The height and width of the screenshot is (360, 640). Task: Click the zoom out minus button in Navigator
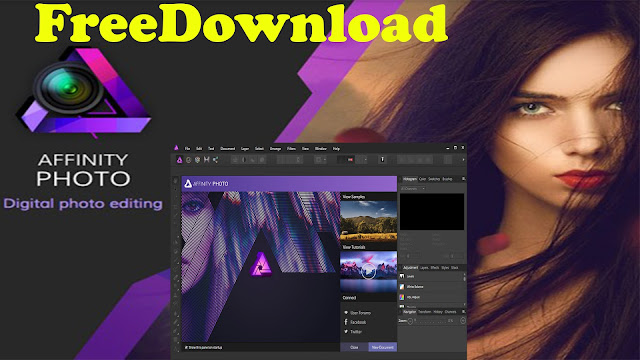410,321
